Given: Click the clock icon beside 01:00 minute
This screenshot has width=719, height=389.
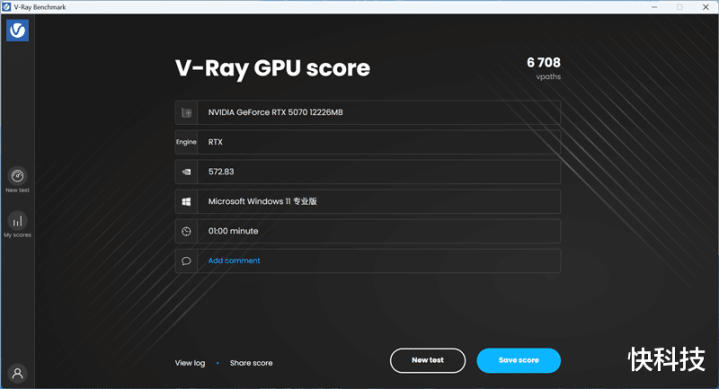Looking at the screenshot, I should pos(186,231).
